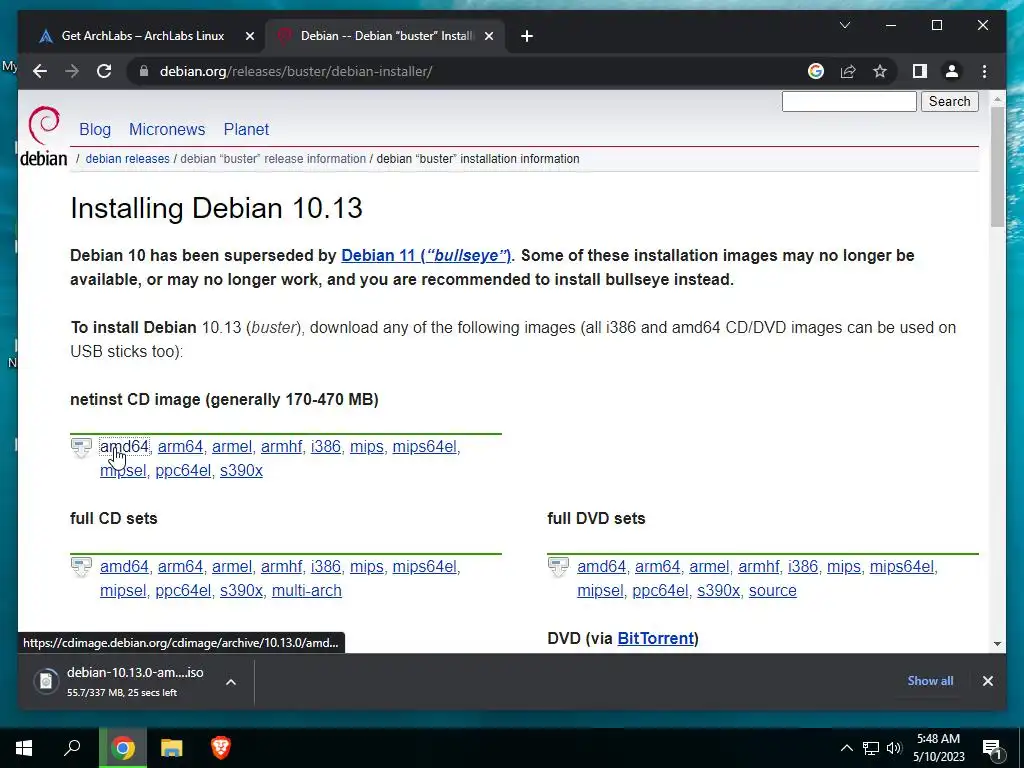Toggle the browser side panel icon

tap(920, 71)
